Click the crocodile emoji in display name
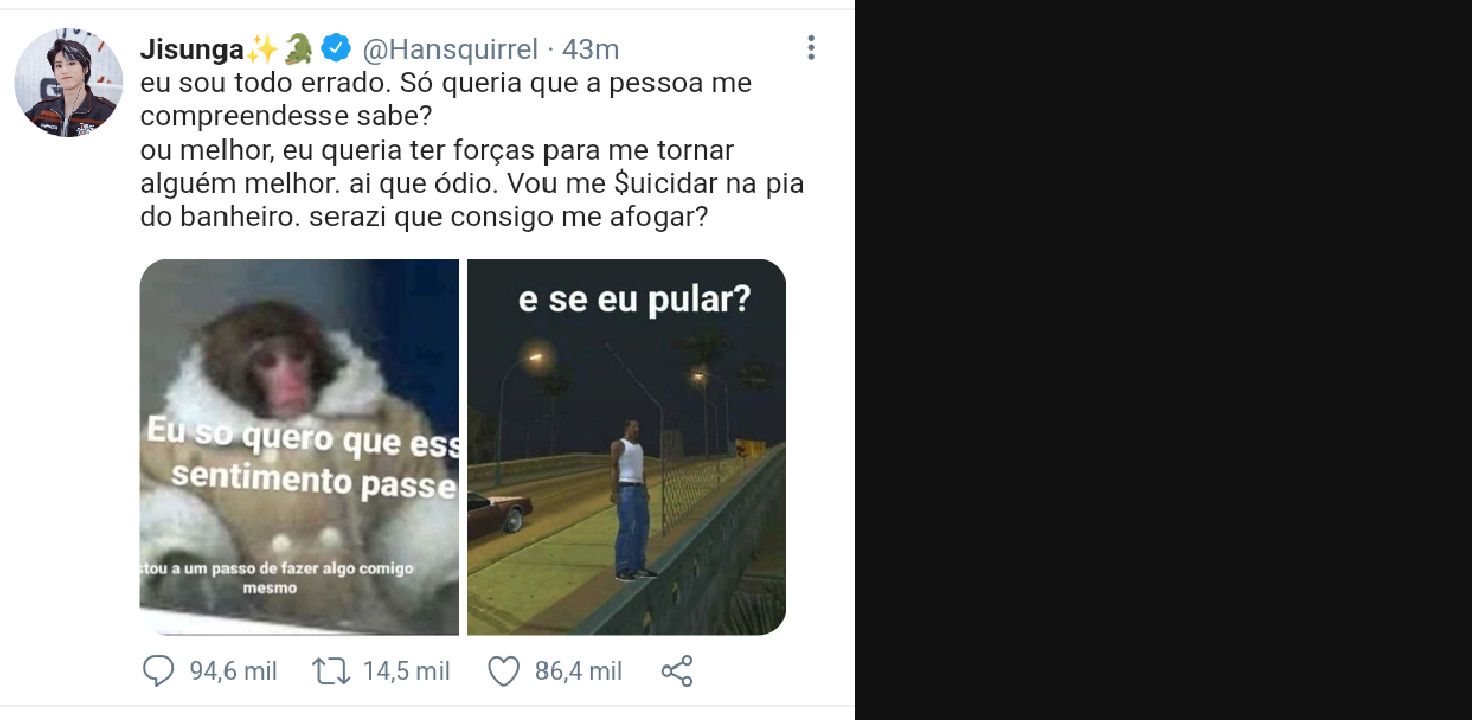This screenshot has width=1472, height=720. (x=299, y=47)
